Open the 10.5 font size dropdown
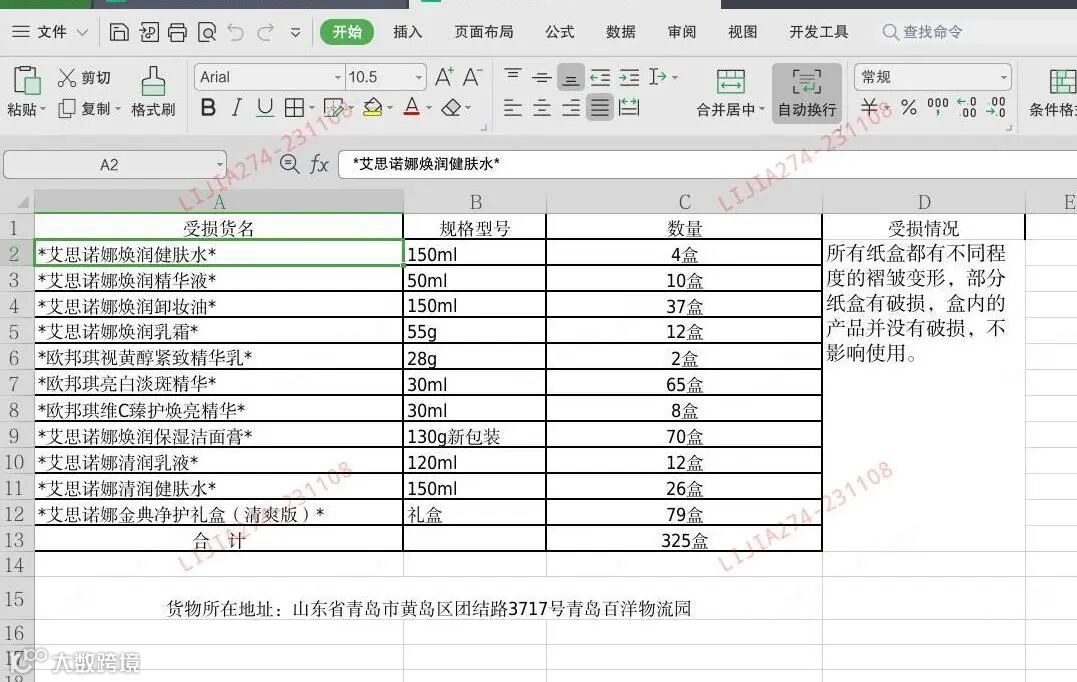Viewport: 1077px width, 682px height. (x=418, y=78)
